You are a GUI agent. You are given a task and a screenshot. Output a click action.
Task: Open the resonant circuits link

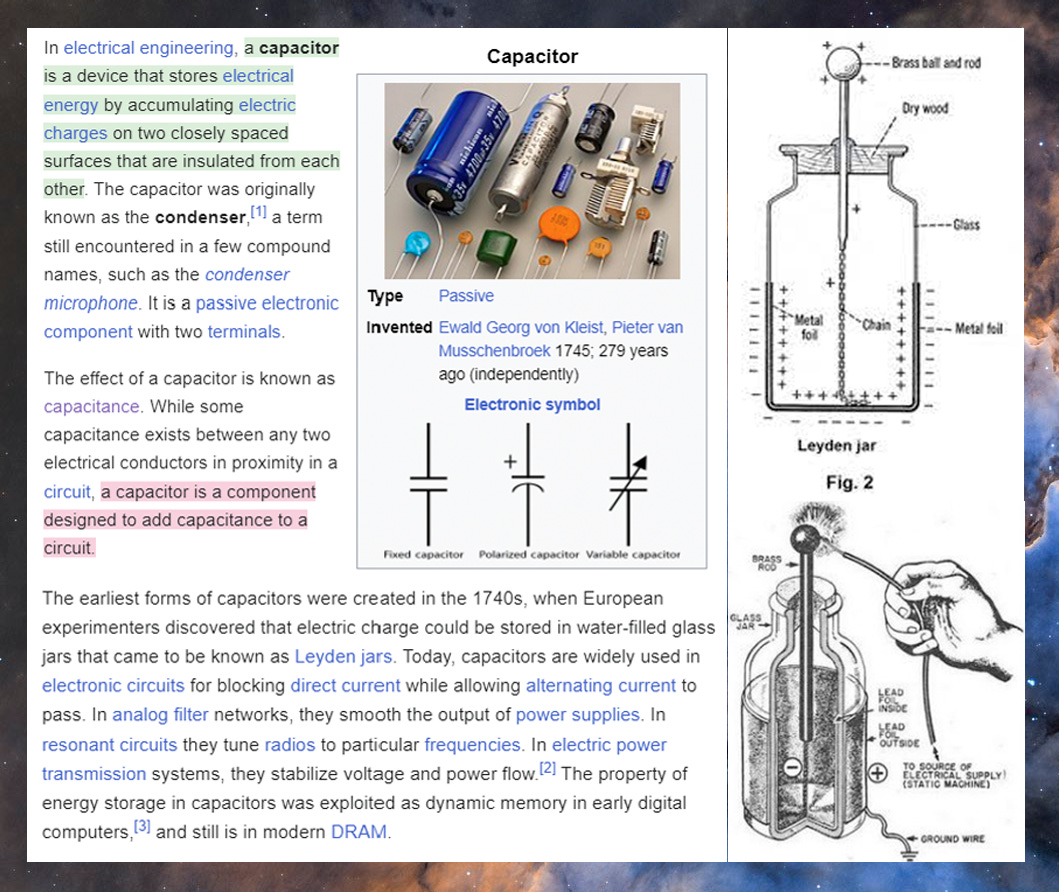tap(109, 745)
